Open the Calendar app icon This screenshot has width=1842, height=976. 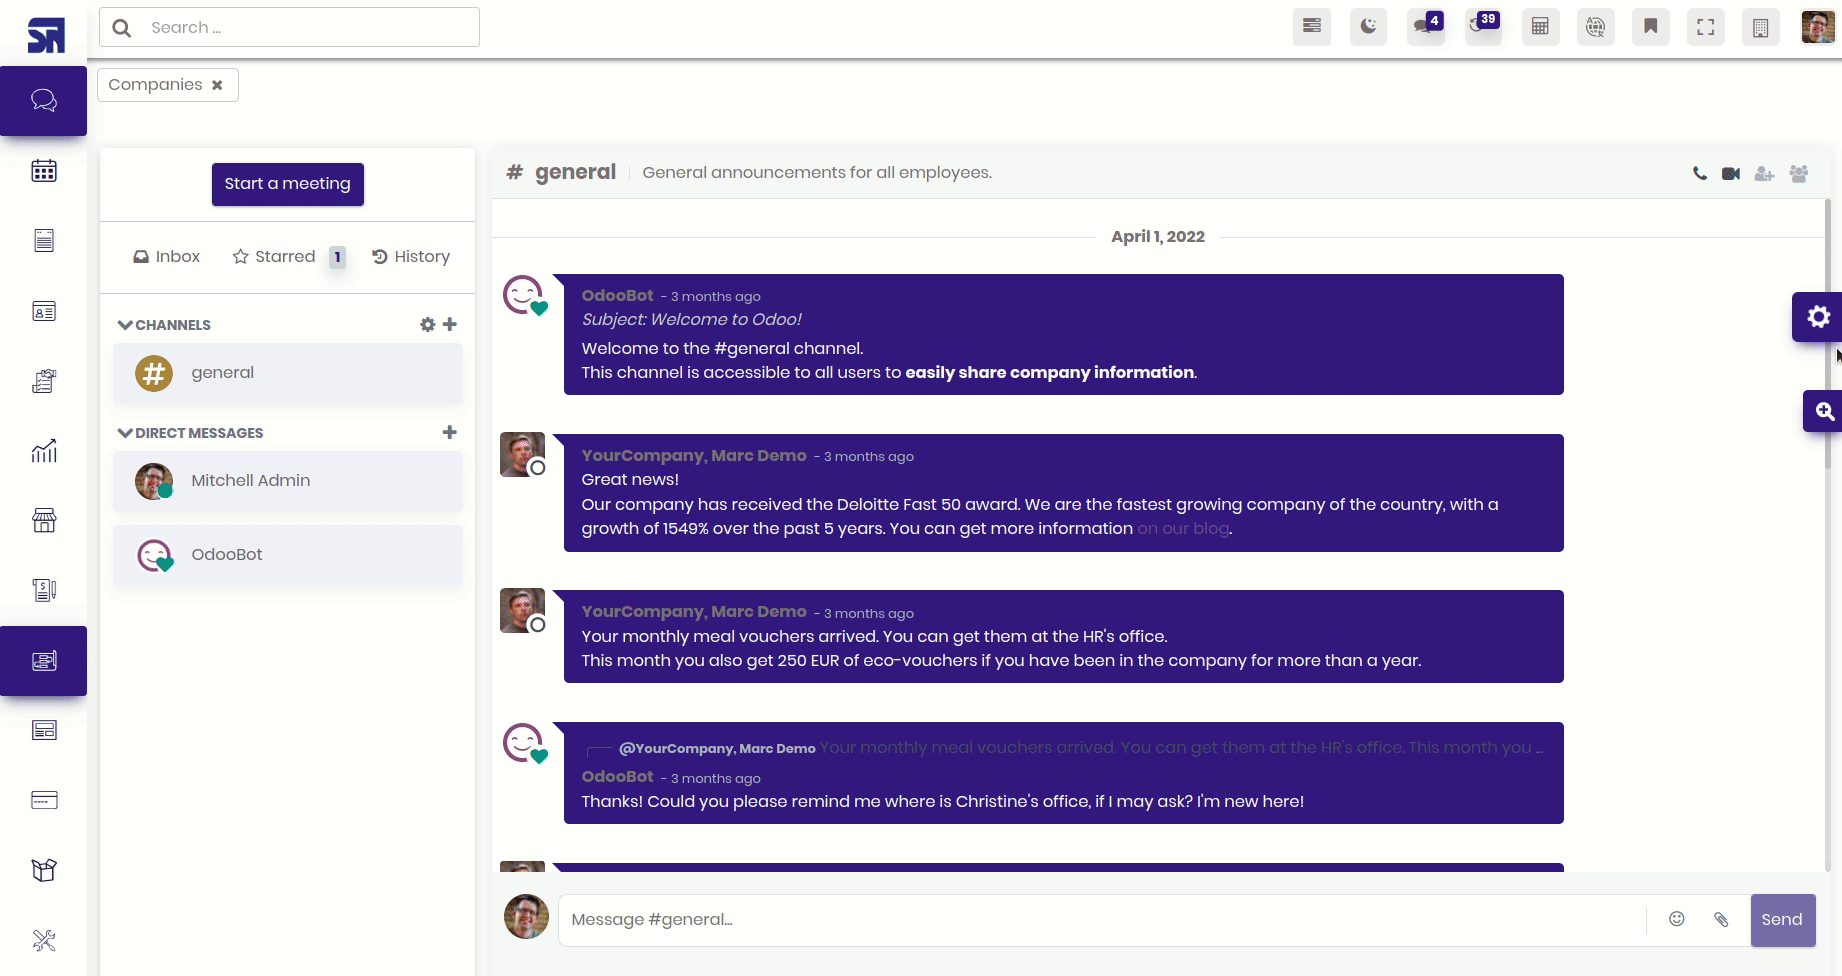click(x=44, y=171)
